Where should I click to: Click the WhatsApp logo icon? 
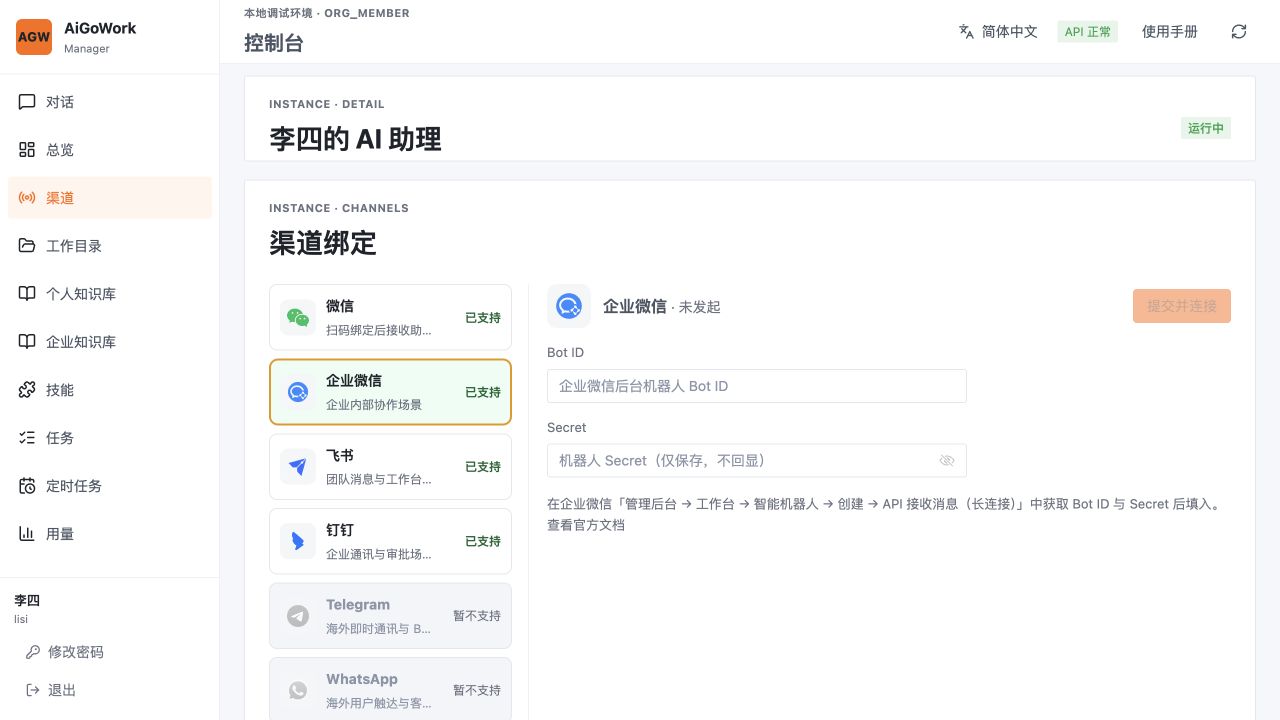pos(298,690)
